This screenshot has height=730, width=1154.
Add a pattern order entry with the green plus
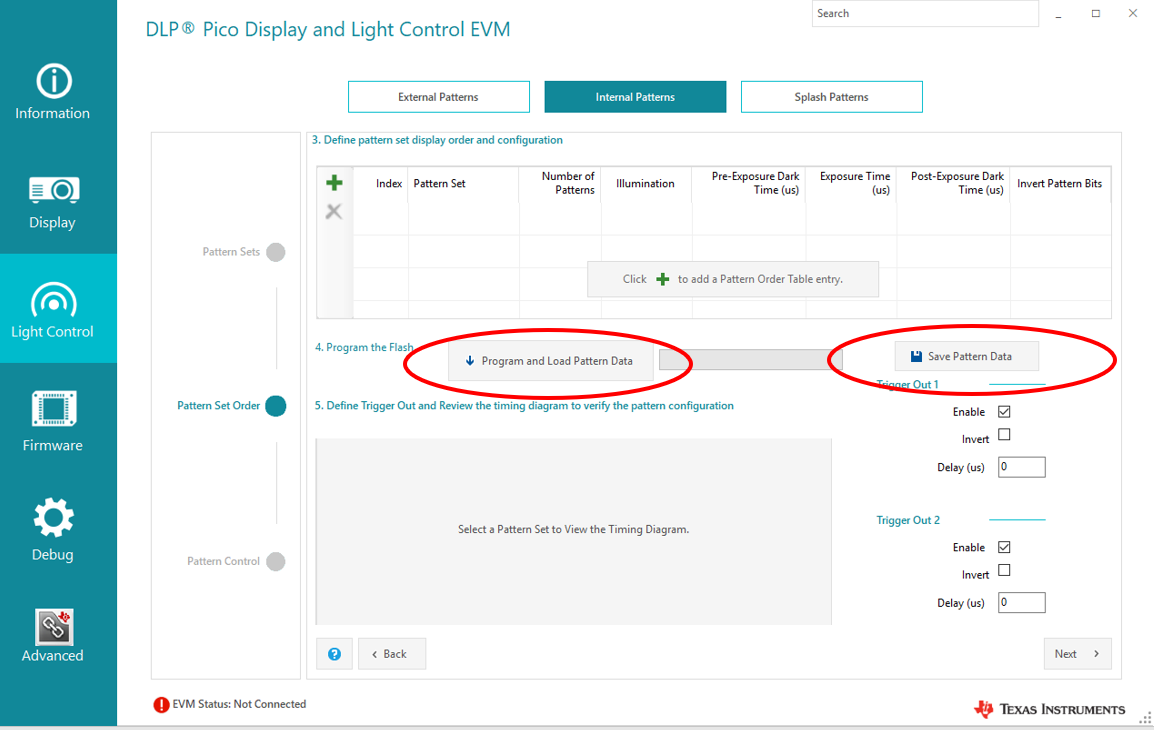click(x=334, y=182)
